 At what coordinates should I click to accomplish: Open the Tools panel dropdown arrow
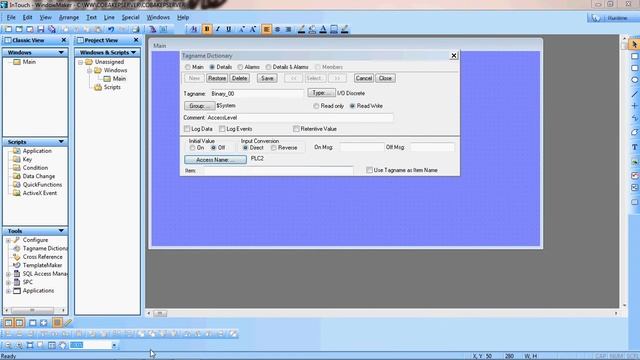[x=61, y=231]
